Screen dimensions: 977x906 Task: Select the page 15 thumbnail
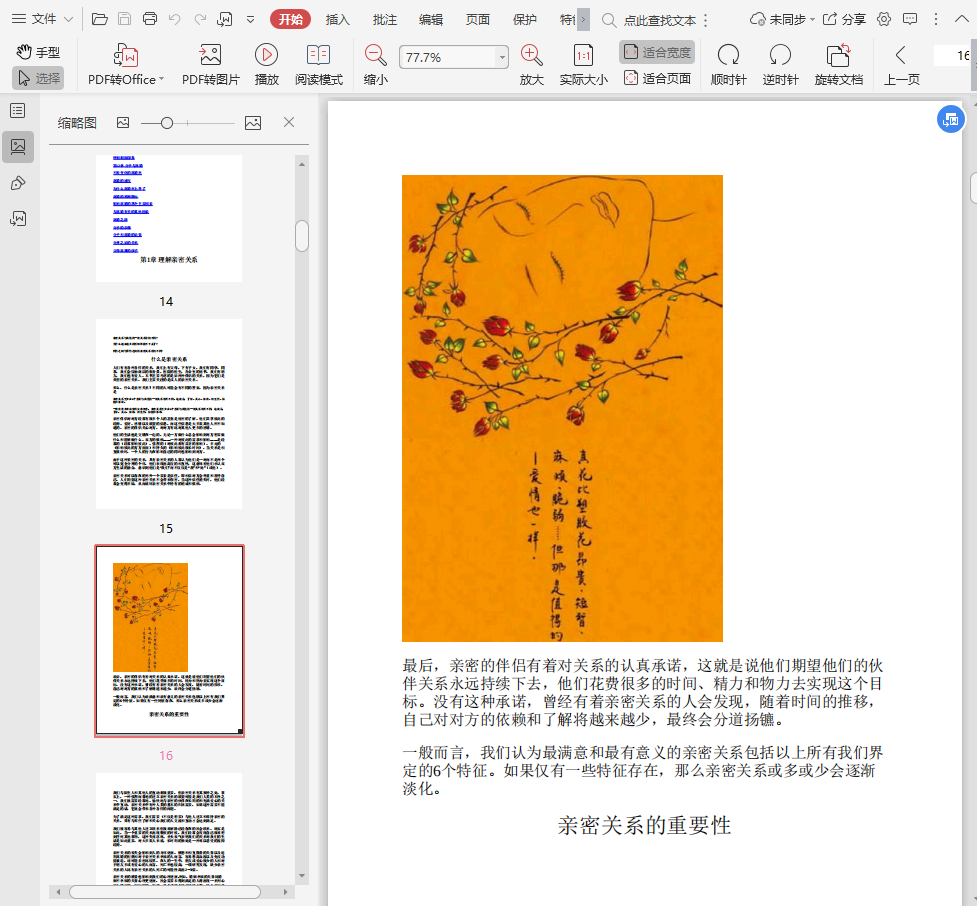point(168,413)
